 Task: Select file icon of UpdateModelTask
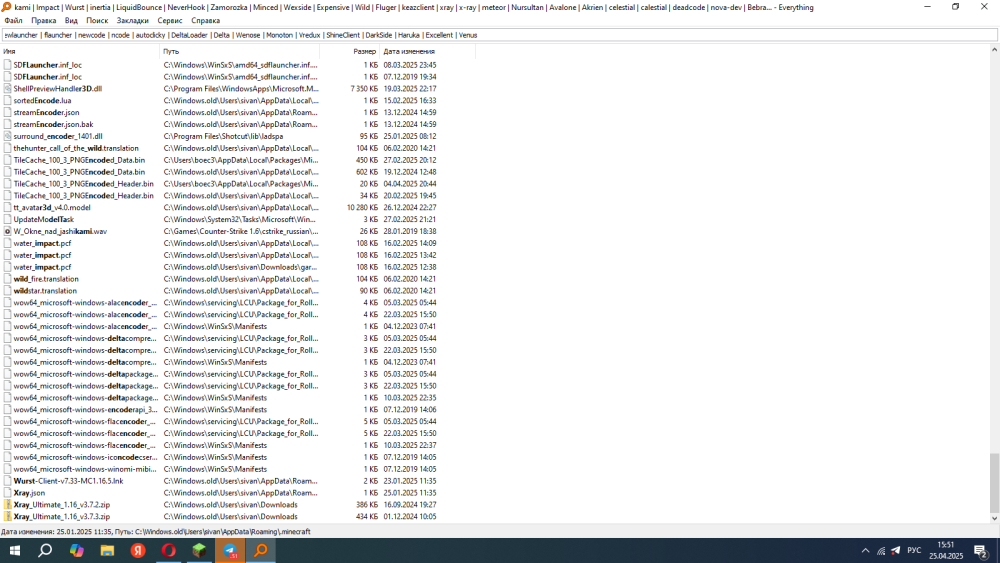[x=8, y=219]
